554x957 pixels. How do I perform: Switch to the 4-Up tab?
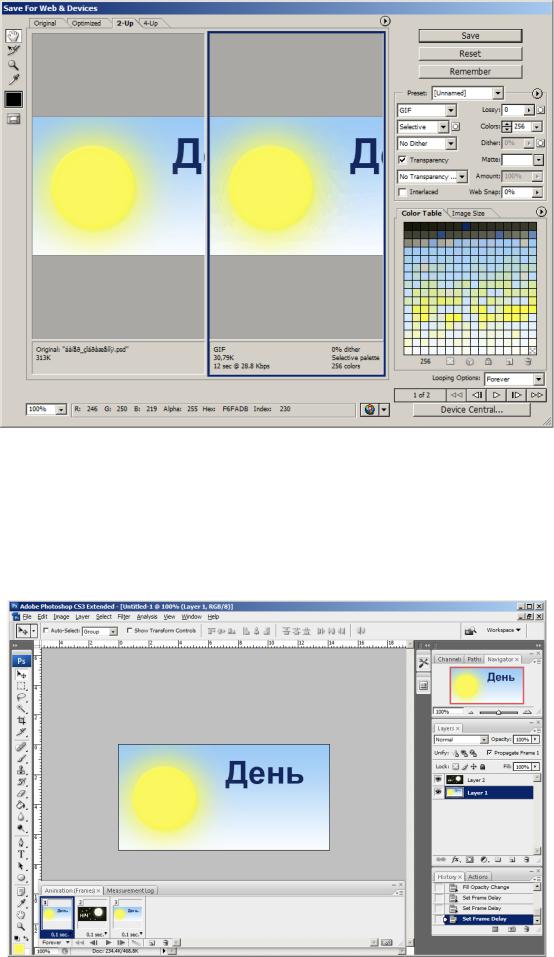(x=150, y=23)
